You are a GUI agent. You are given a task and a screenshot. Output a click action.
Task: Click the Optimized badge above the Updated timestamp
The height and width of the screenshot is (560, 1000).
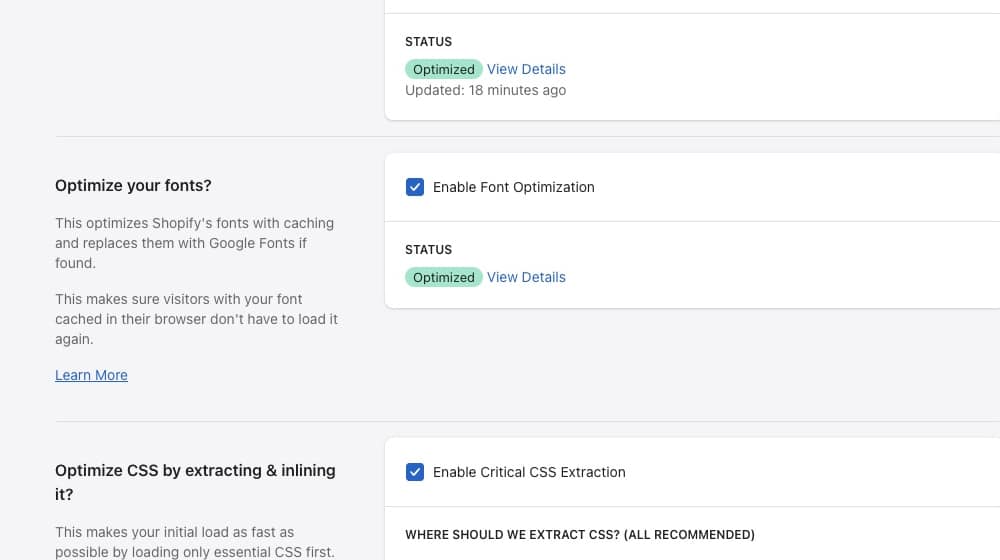(x=443, y=69)
